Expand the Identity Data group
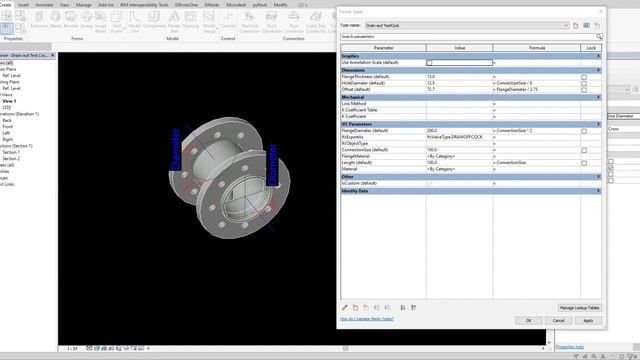Image resolution: width=640 pixels, height=360 pixels. point(598,191)
